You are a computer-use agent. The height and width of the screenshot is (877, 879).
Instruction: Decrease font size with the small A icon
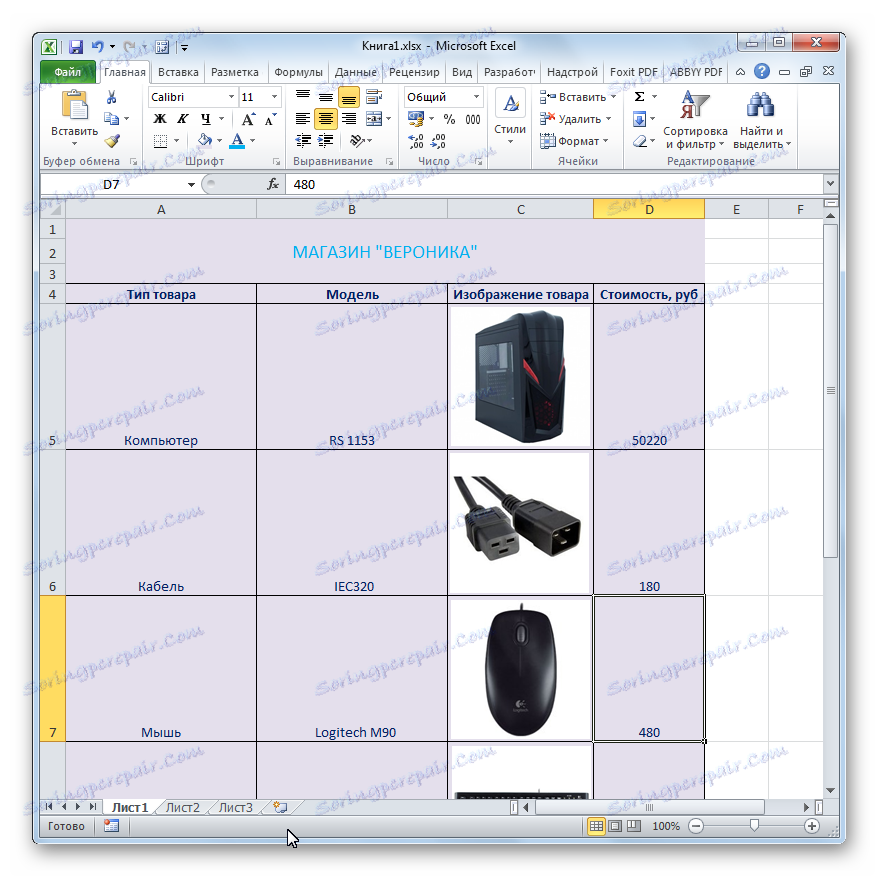(x=270, y=119)
